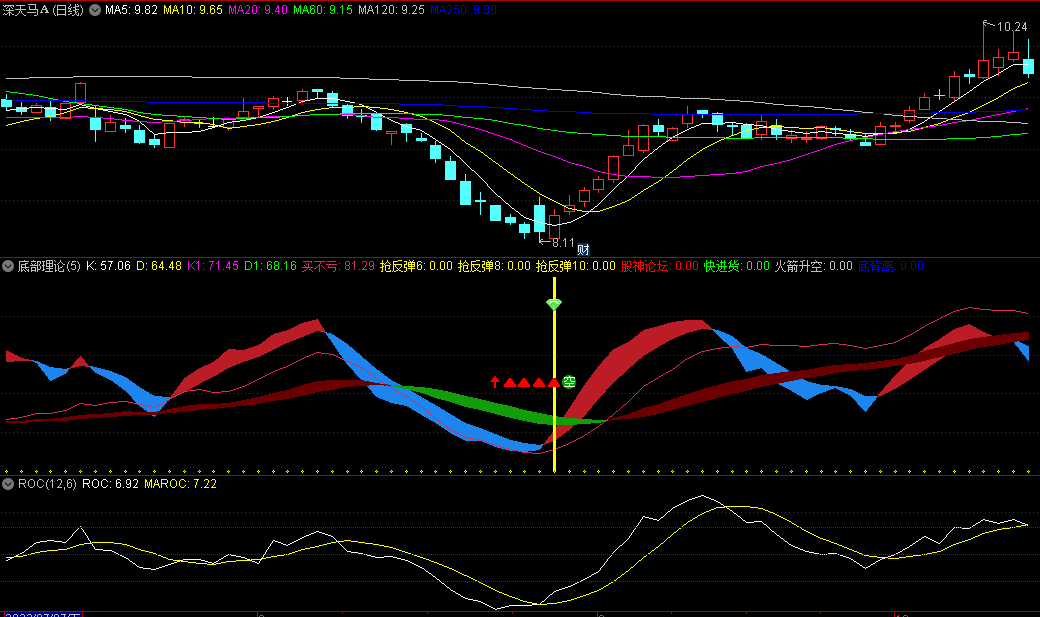Click the MAROC: 7.22 value
This screenshot has width=1040, height=617.
tap(180, 484)
